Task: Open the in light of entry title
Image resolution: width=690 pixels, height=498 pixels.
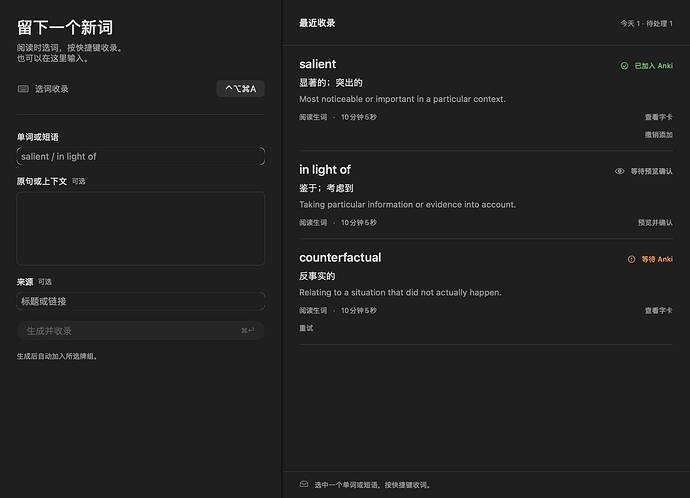Action: (325, 170)
